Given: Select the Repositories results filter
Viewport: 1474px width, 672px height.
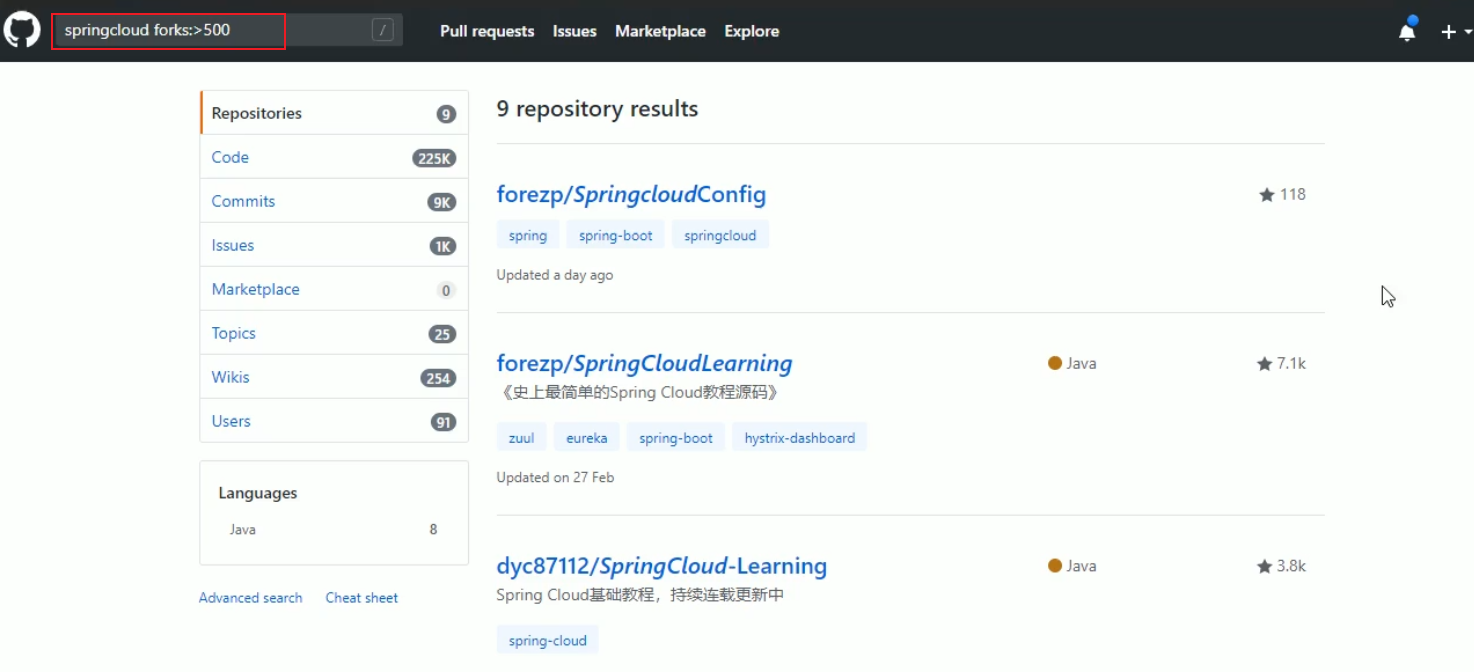Looking at the screenshot, I should pyautogui.click(x=334, y=113).
